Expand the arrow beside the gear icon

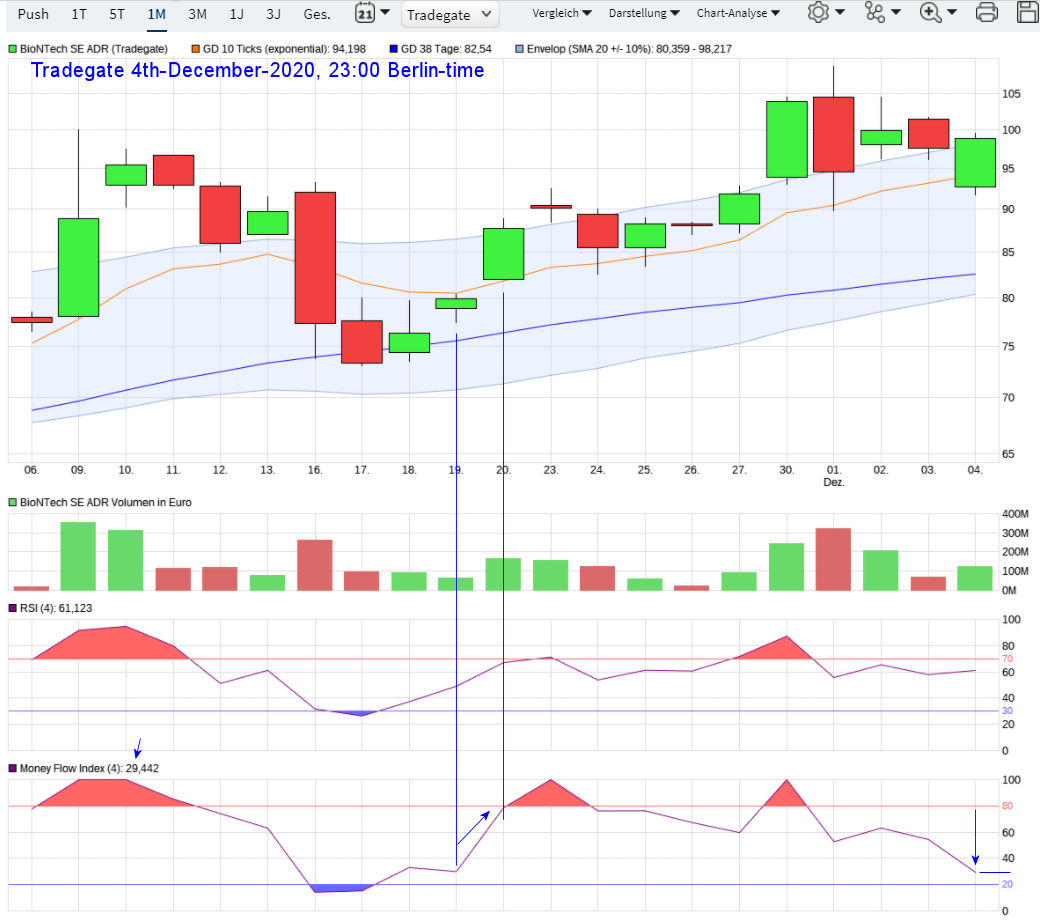(840, 12)
